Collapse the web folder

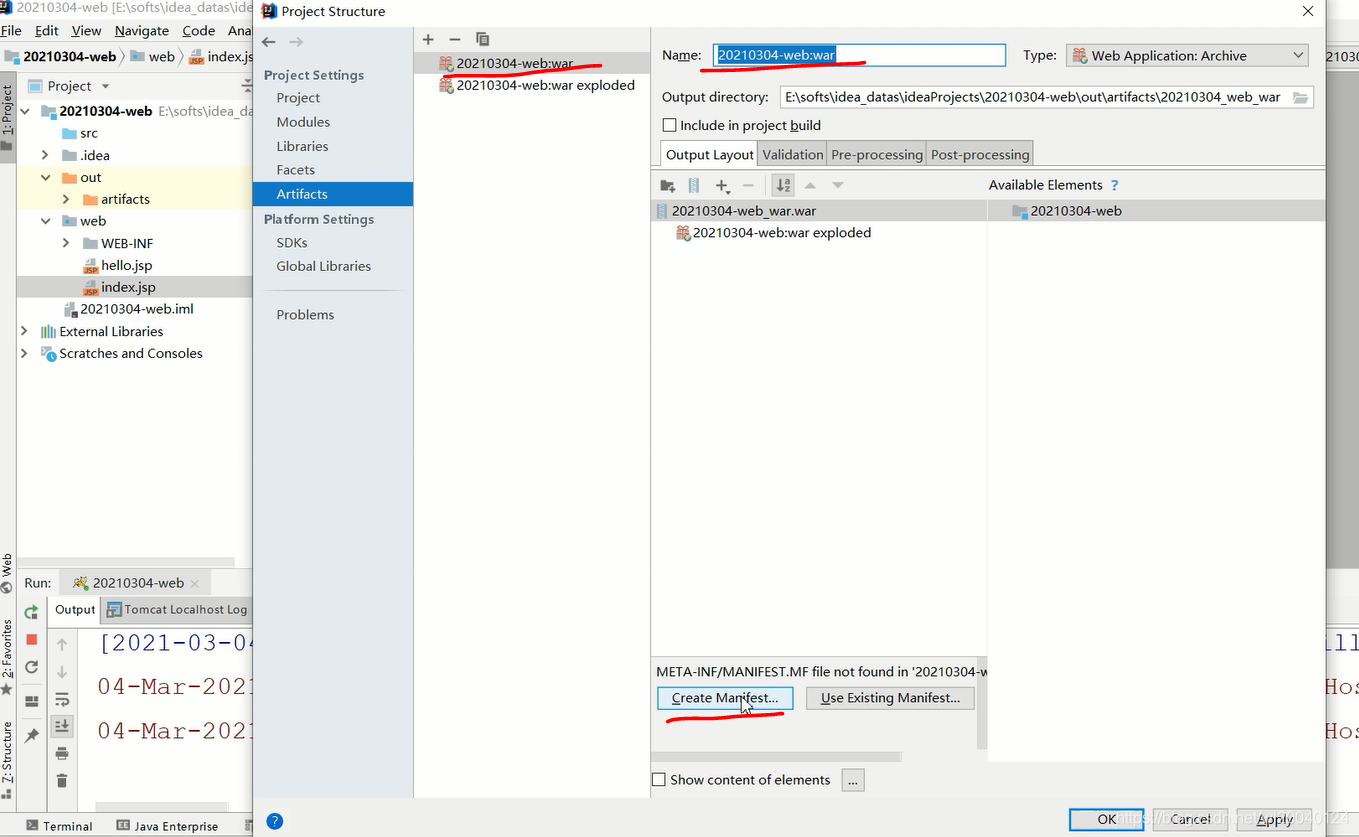(45, 221)
